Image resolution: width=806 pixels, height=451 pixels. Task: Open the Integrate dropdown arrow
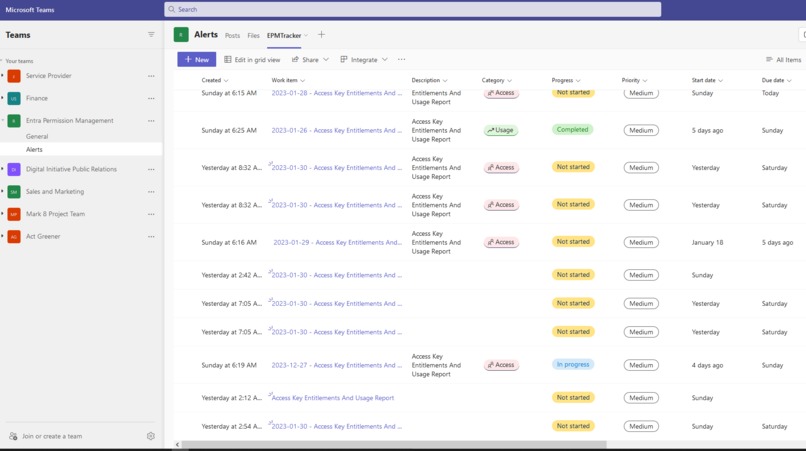click(x=384, y=60)
